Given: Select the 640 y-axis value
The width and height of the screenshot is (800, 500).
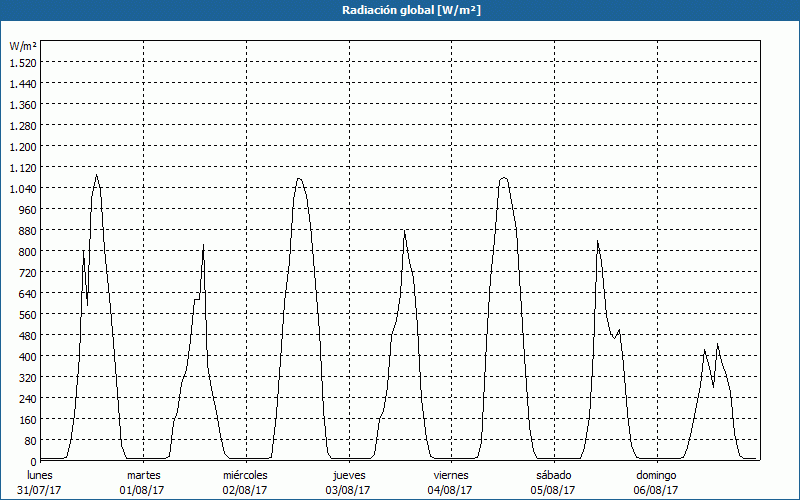Looking at the screenshot, I should click(28, 293).
